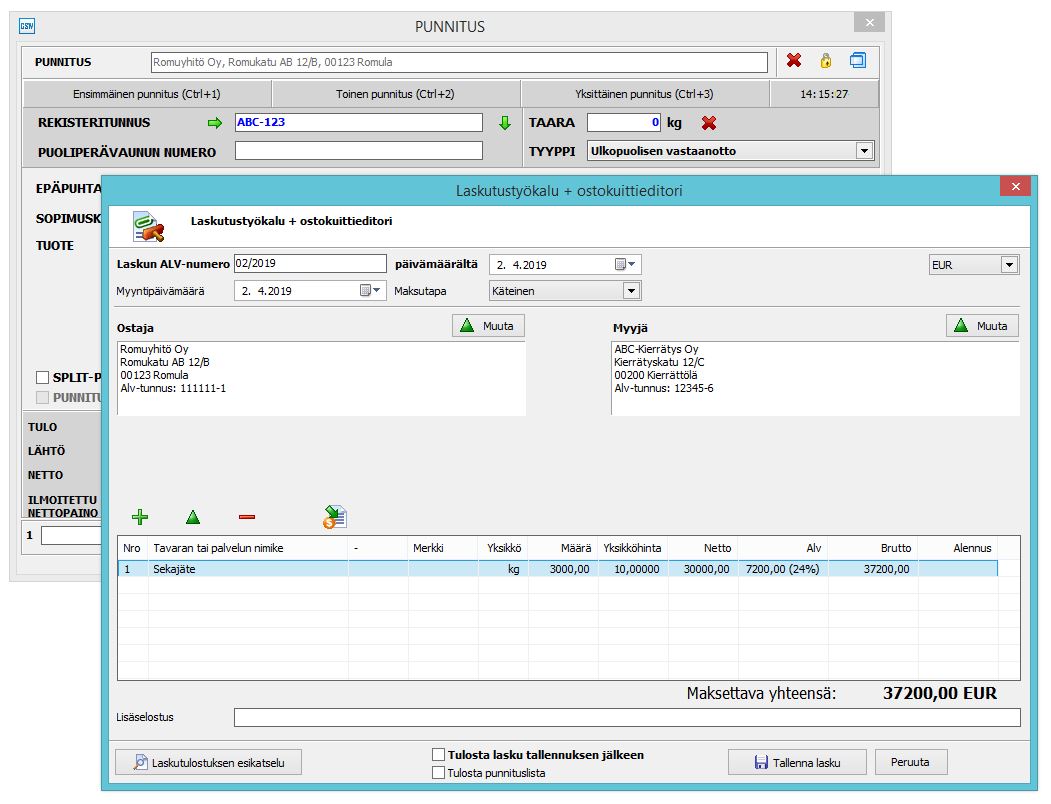The width and height of the screenshot is (1051, 804).
Task: Enable Tulosta lasku tallennuksen jälkeen checkbox
Action: tap(438, 754)
